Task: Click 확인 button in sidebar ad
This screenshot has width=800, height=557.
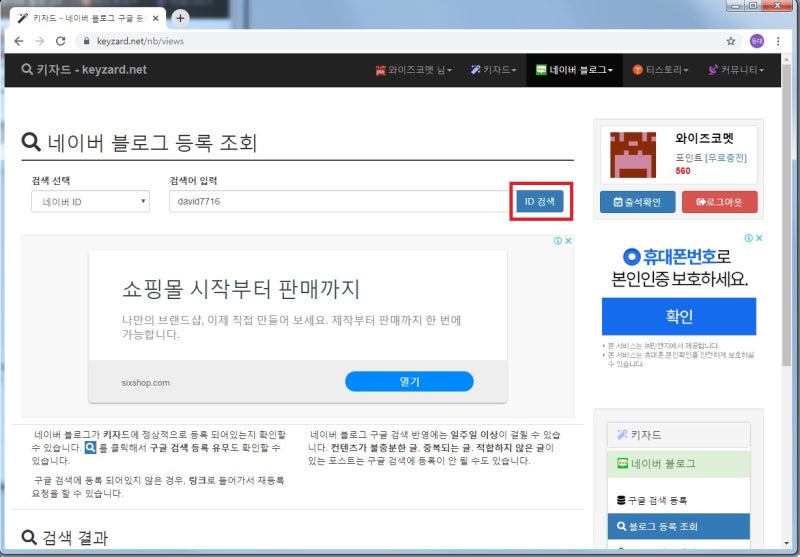Action: coord(679,316)
